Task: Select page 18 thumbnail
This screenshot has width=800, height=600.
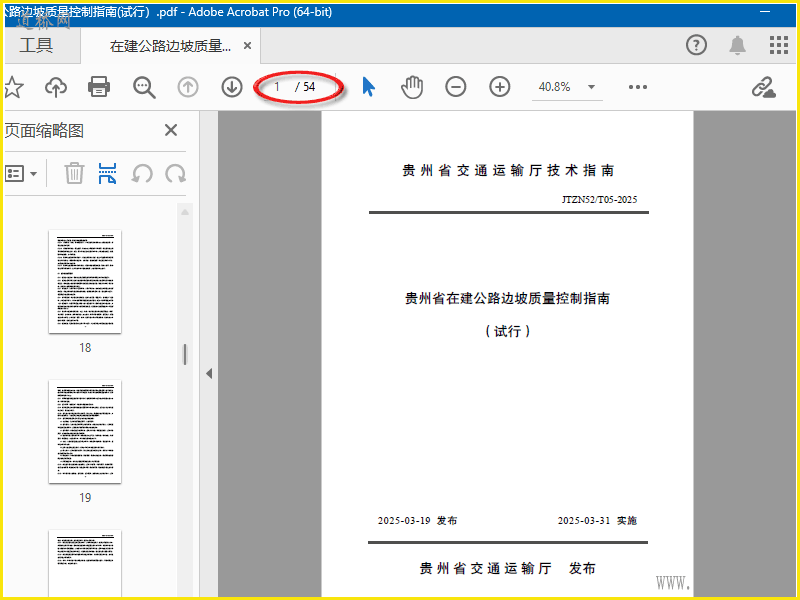Action: point(85,282)
